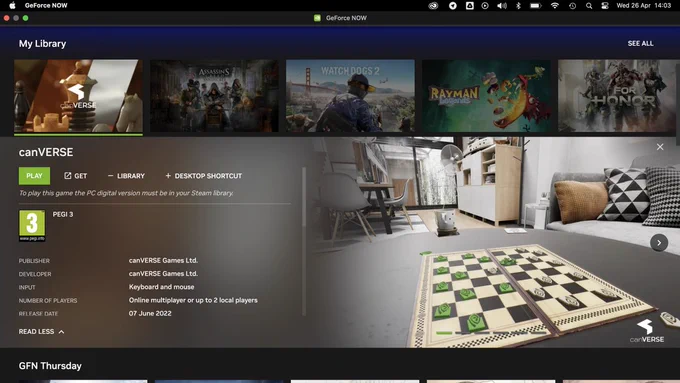Click the details panel scrollbar
This screenshot has width=680, height=383.
coord(304,196)
